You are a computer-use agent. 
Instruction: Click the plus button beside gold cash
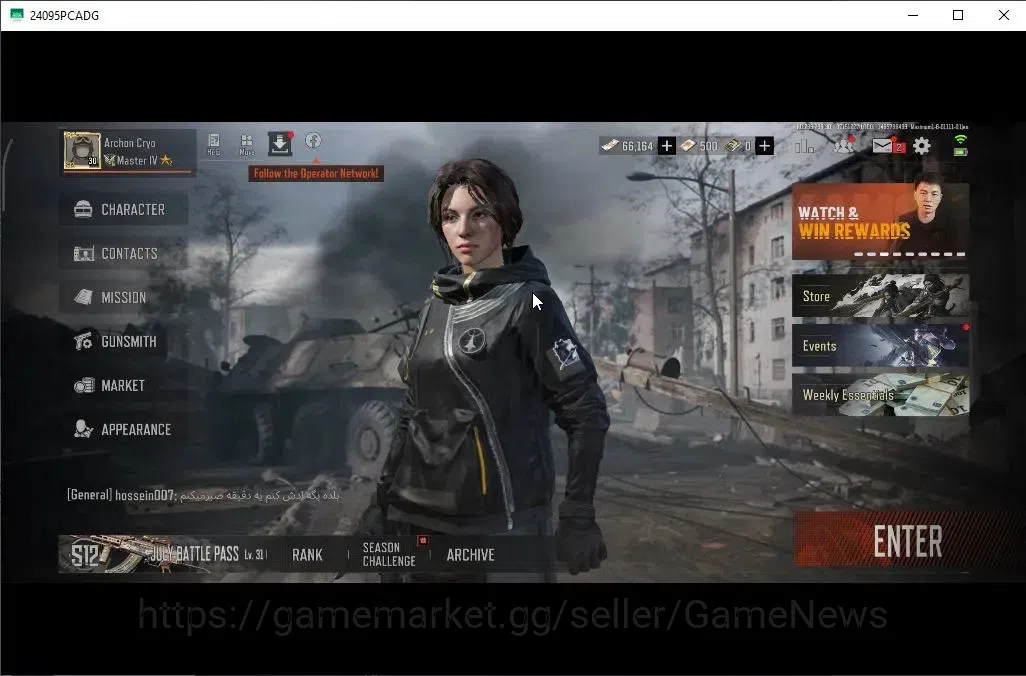point(764,145)
